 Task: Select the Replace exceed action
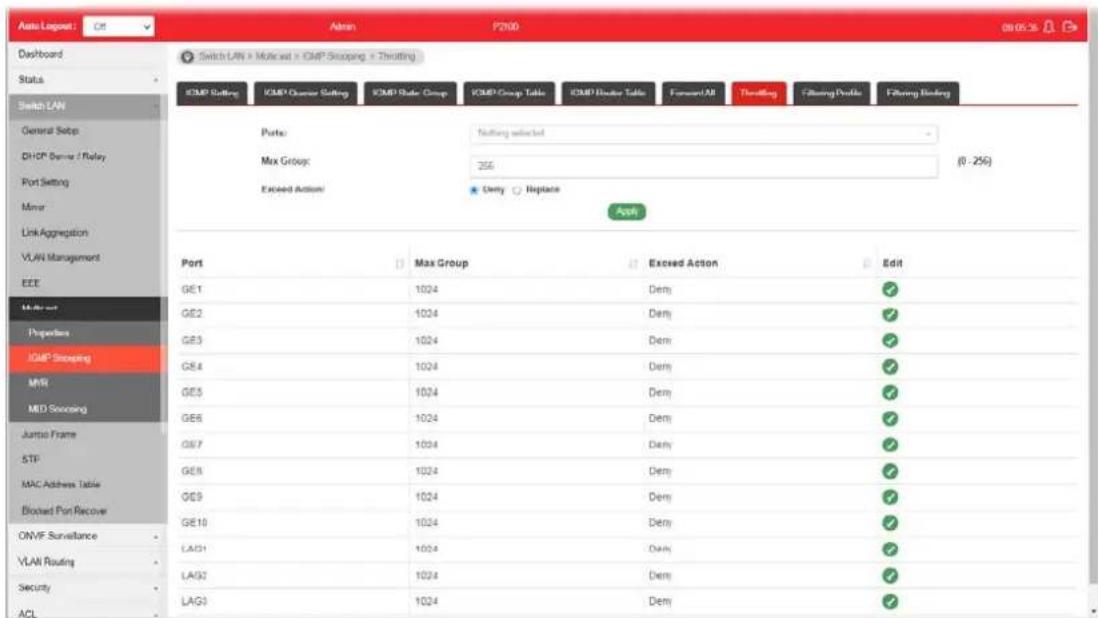(x=517, y=190)
